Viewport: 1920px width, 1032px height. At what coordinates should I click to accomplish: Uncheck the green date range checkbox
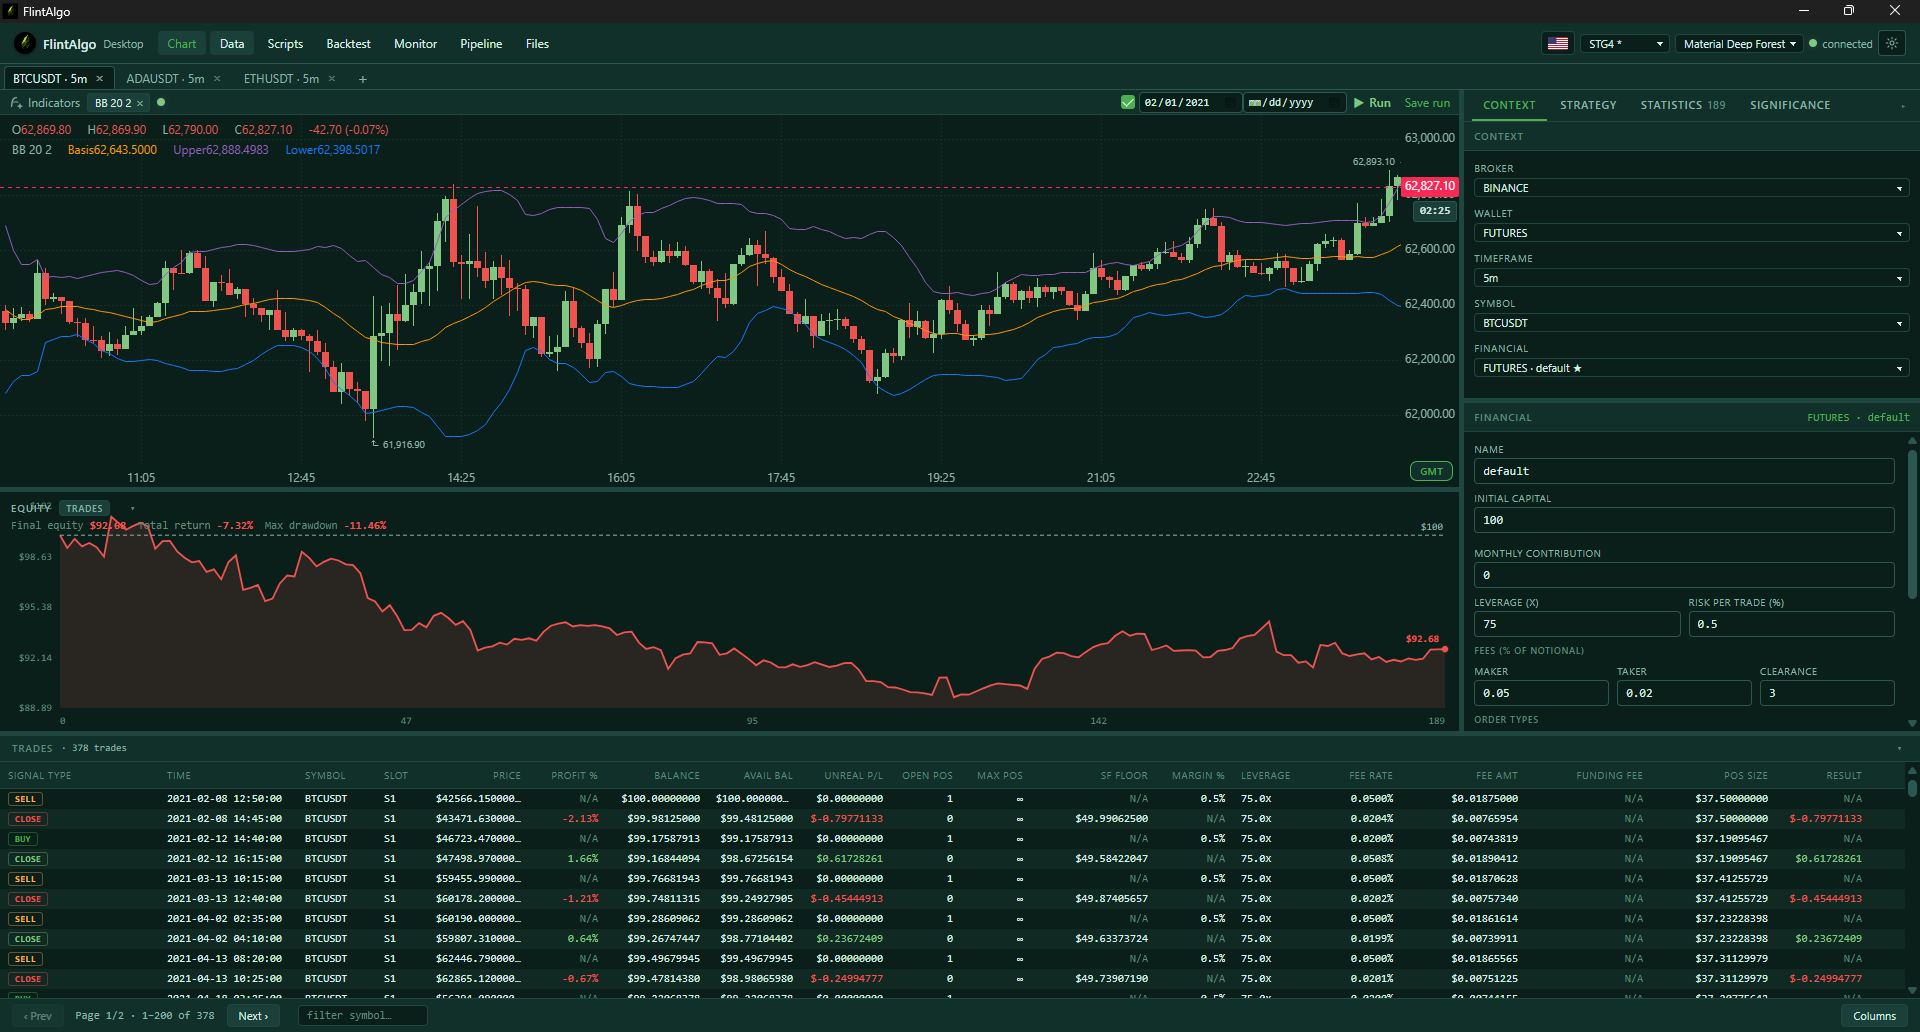click(1128, 103)
